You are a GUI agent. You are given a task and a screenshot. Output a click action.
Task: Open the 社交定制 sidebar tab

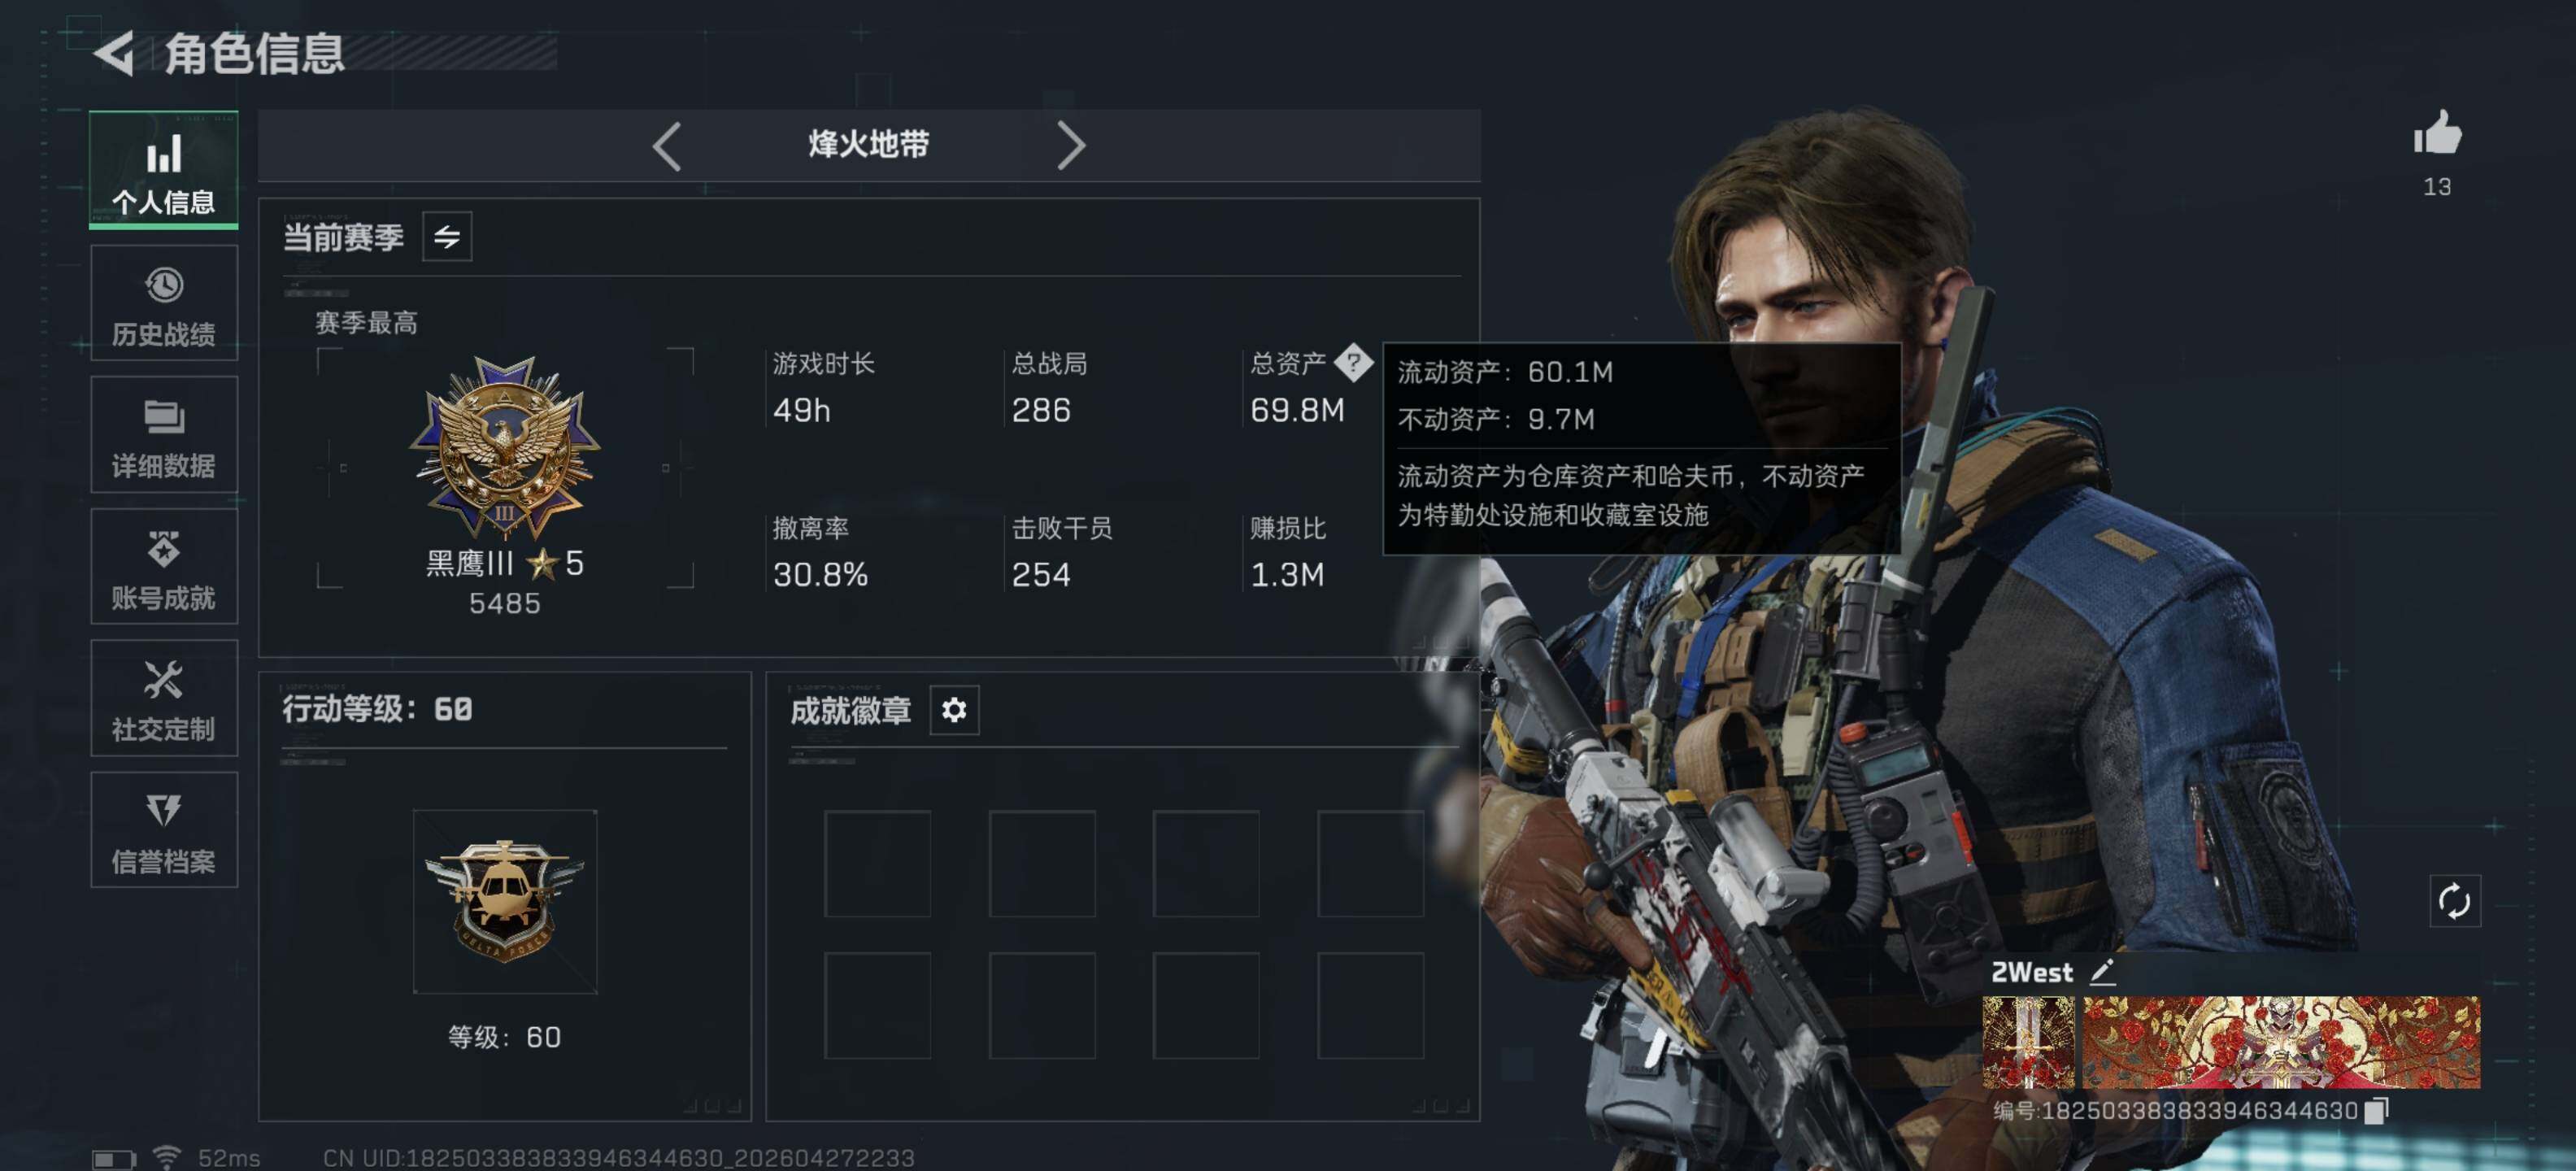(164, 698)
